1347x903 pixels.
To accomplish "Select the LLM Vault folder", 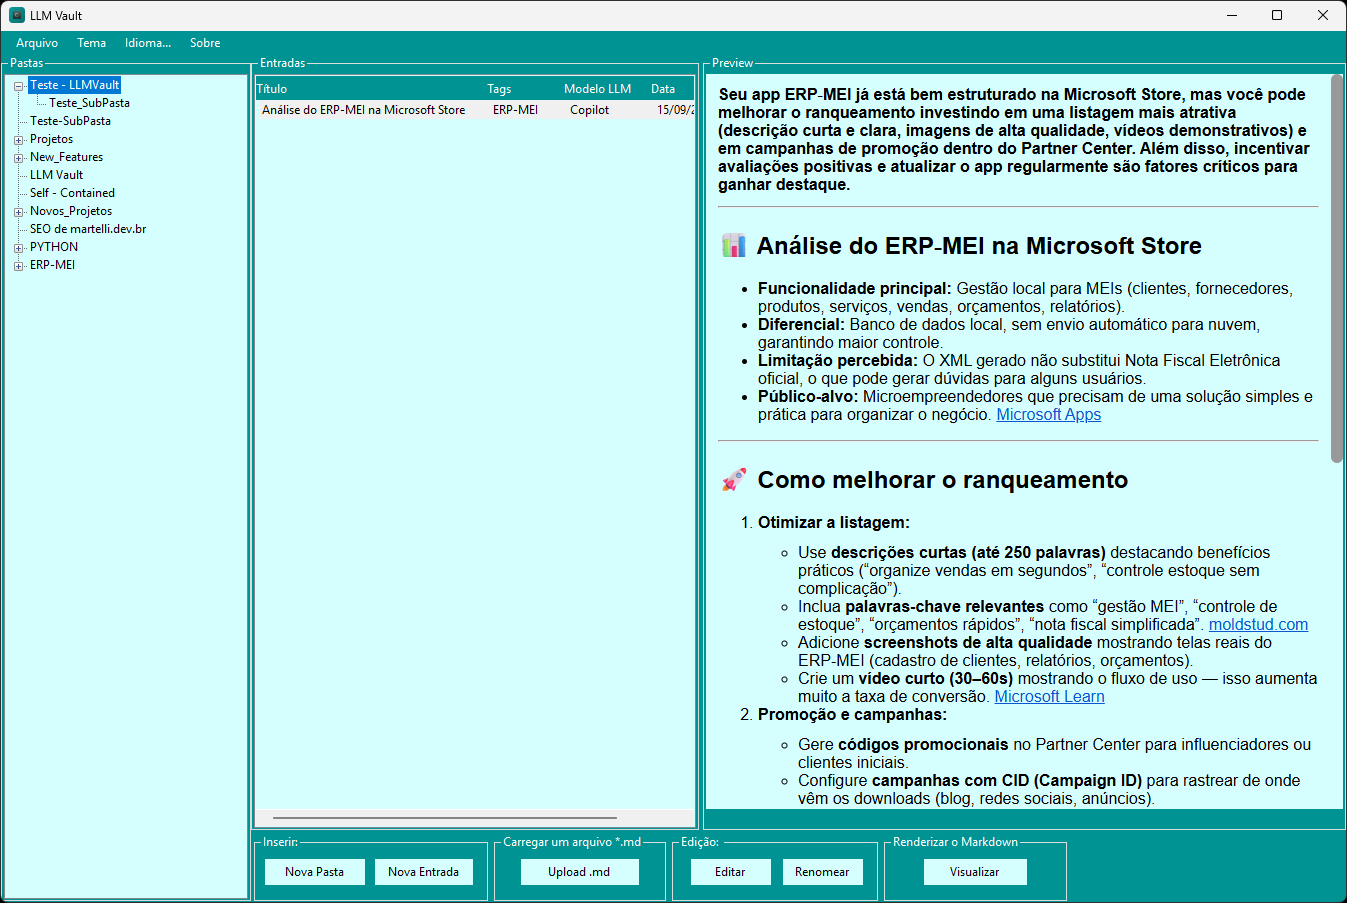I will (56, 175).
